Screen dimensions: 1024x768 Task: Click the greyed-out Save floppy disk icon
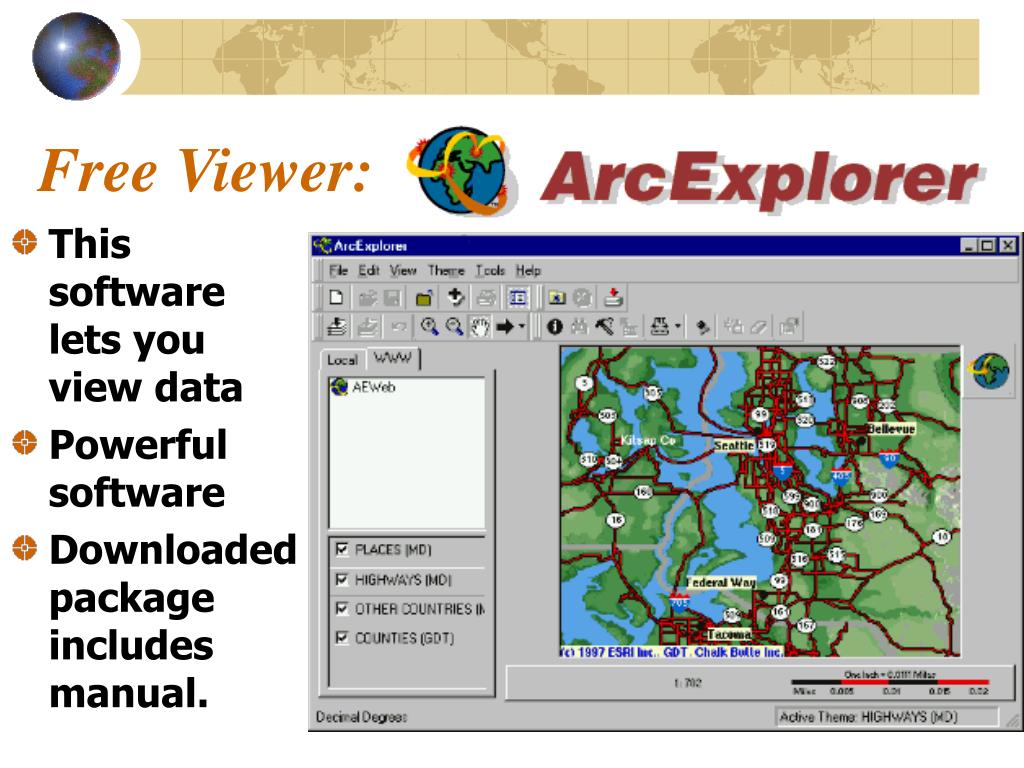click(x=392, y=298)
